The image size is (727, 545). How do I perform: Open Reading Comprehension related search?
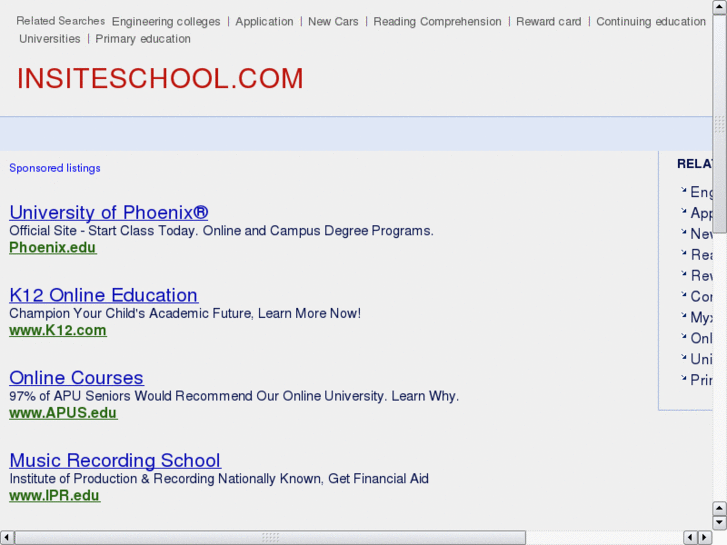(437, 22)
